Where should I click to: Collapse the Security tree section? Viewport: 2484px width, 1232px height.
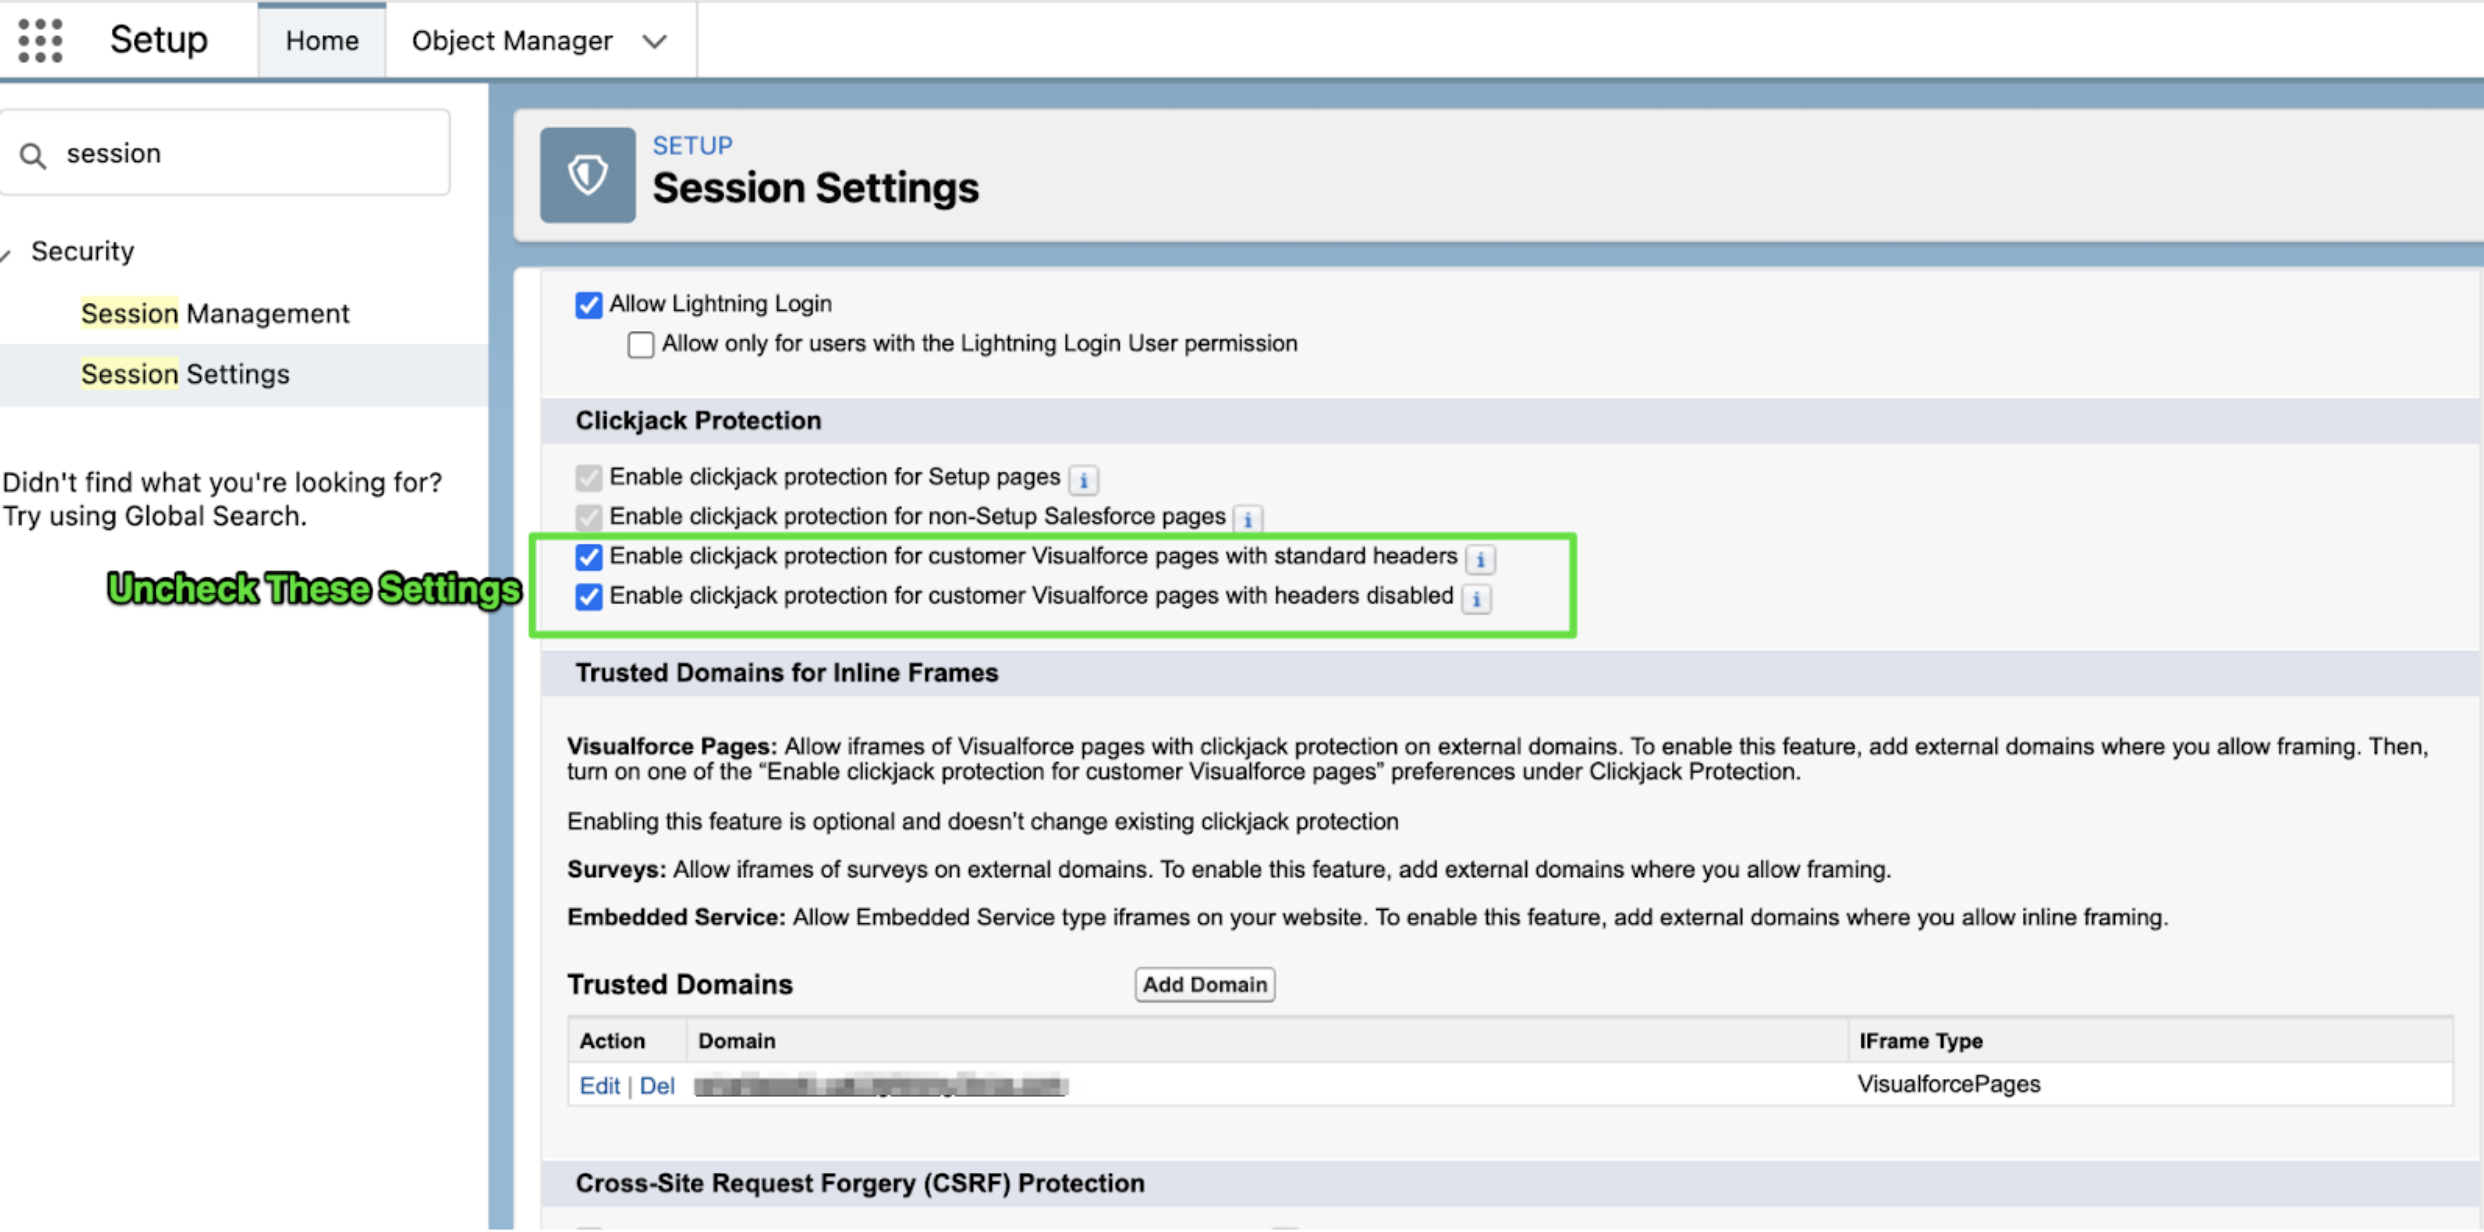(6, 254)
